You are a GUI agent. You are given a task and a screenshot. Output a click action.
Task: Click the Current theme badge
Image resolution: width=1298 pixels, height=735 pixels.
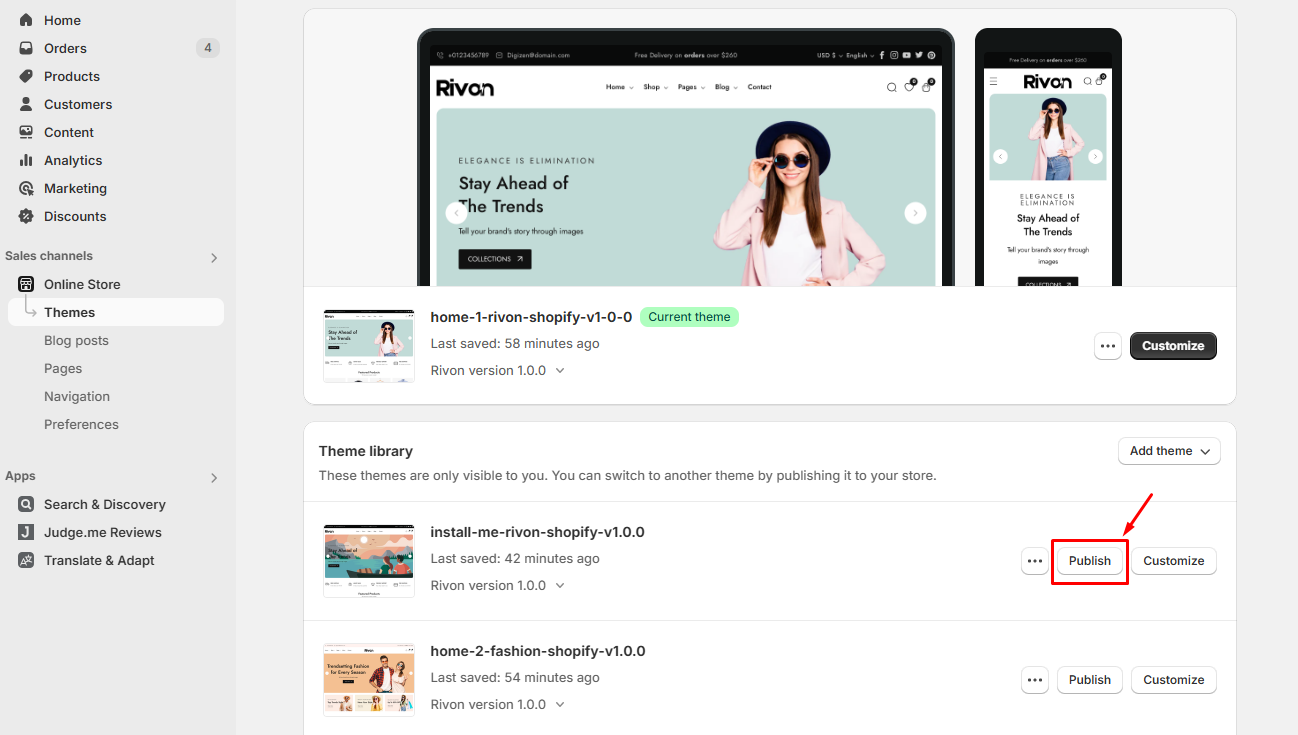[689, 317]
